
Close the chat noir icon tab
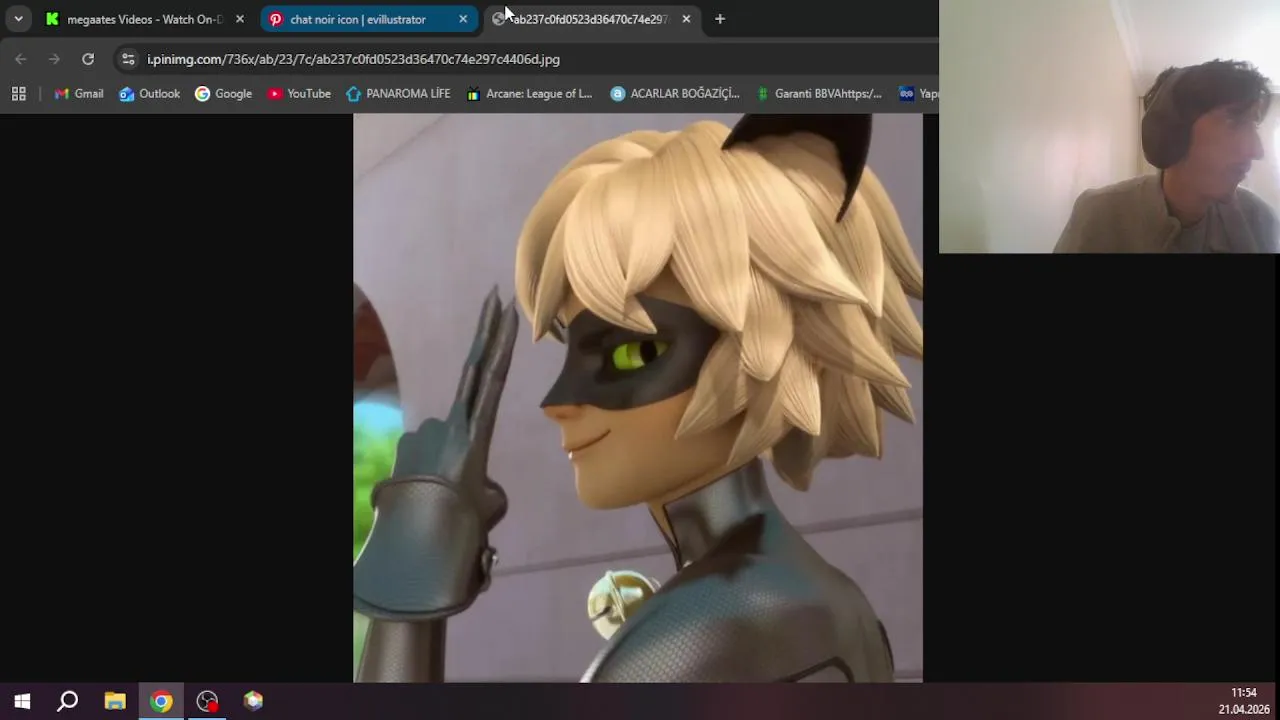pyautogui.click(x=463, y=19)
